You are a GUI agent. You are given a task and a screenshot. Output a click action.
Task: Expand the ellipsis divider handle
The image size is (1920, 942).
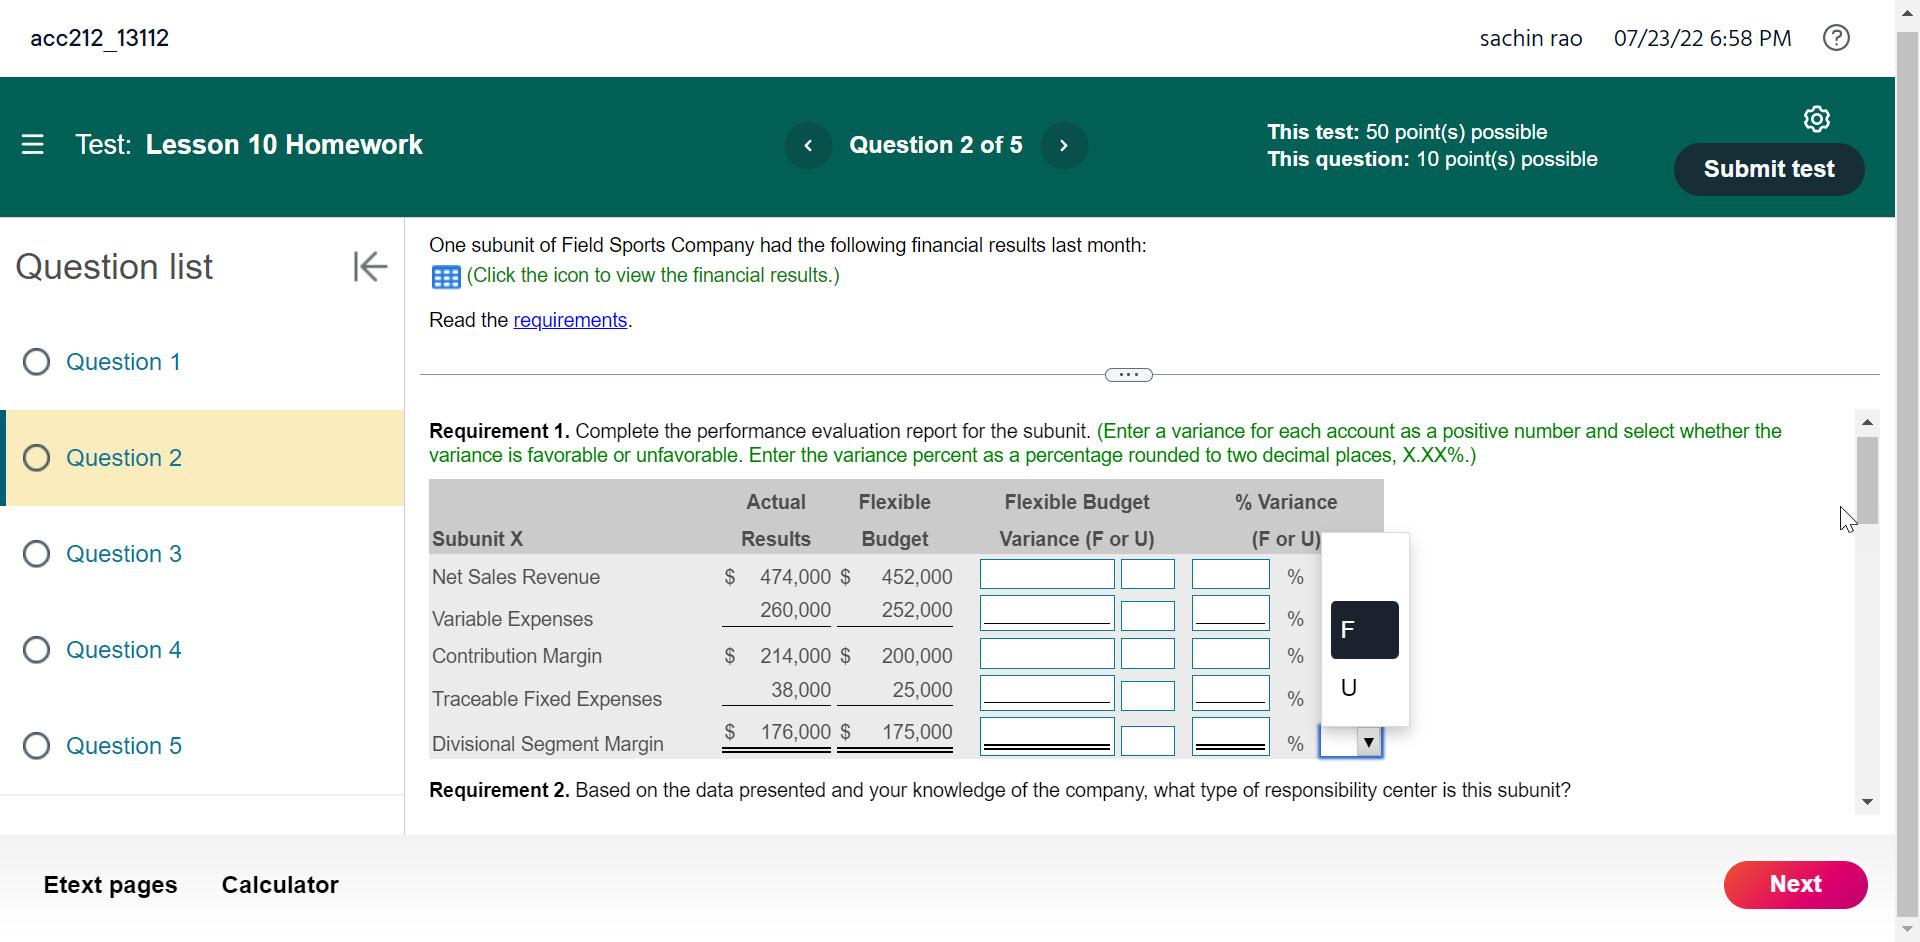click(1128, 375)
